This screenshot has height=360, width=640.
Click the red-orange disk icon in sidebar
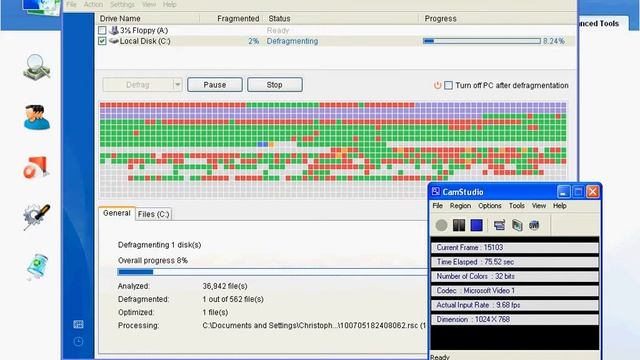[x=36, y=167]
